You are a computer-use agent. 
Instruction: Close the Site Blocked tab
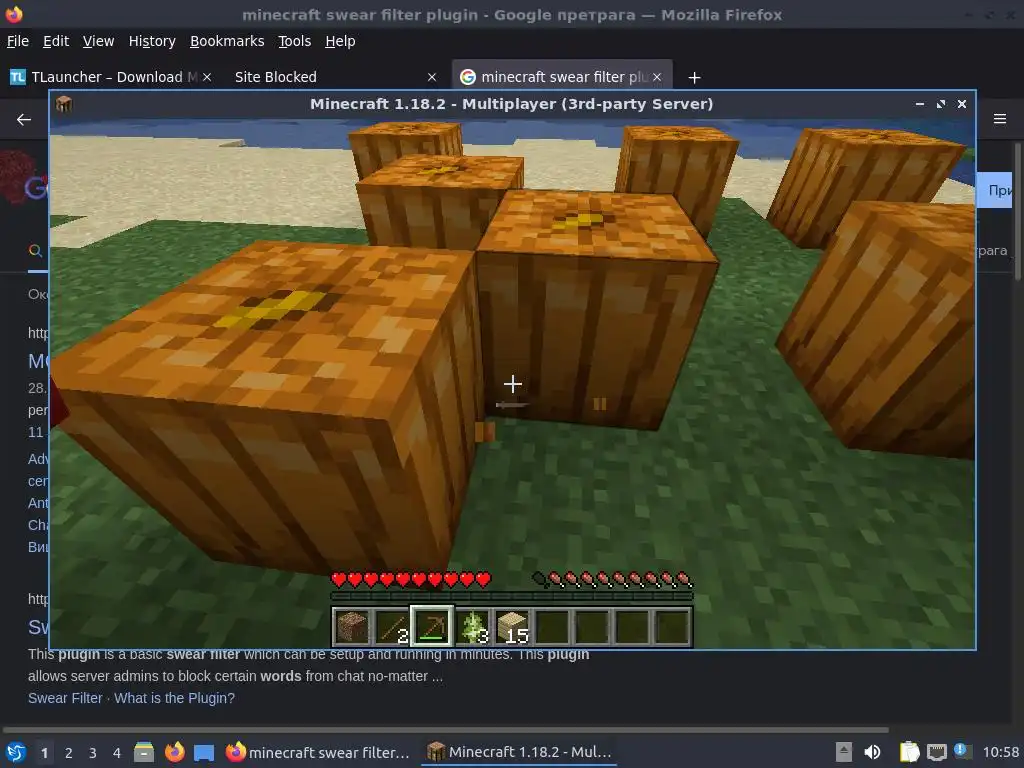point(432,77)
